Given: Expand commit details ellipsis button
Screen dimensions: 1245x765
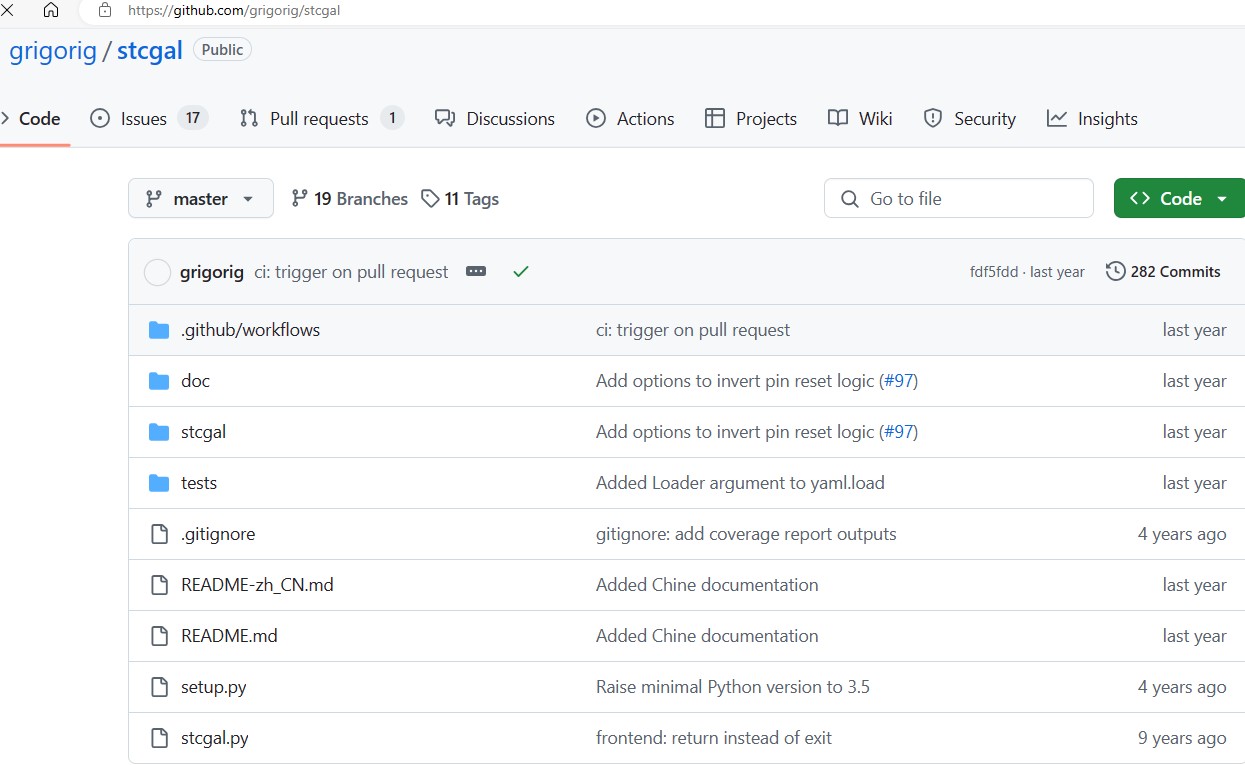Looking at the screenshot, I should 476,271.
